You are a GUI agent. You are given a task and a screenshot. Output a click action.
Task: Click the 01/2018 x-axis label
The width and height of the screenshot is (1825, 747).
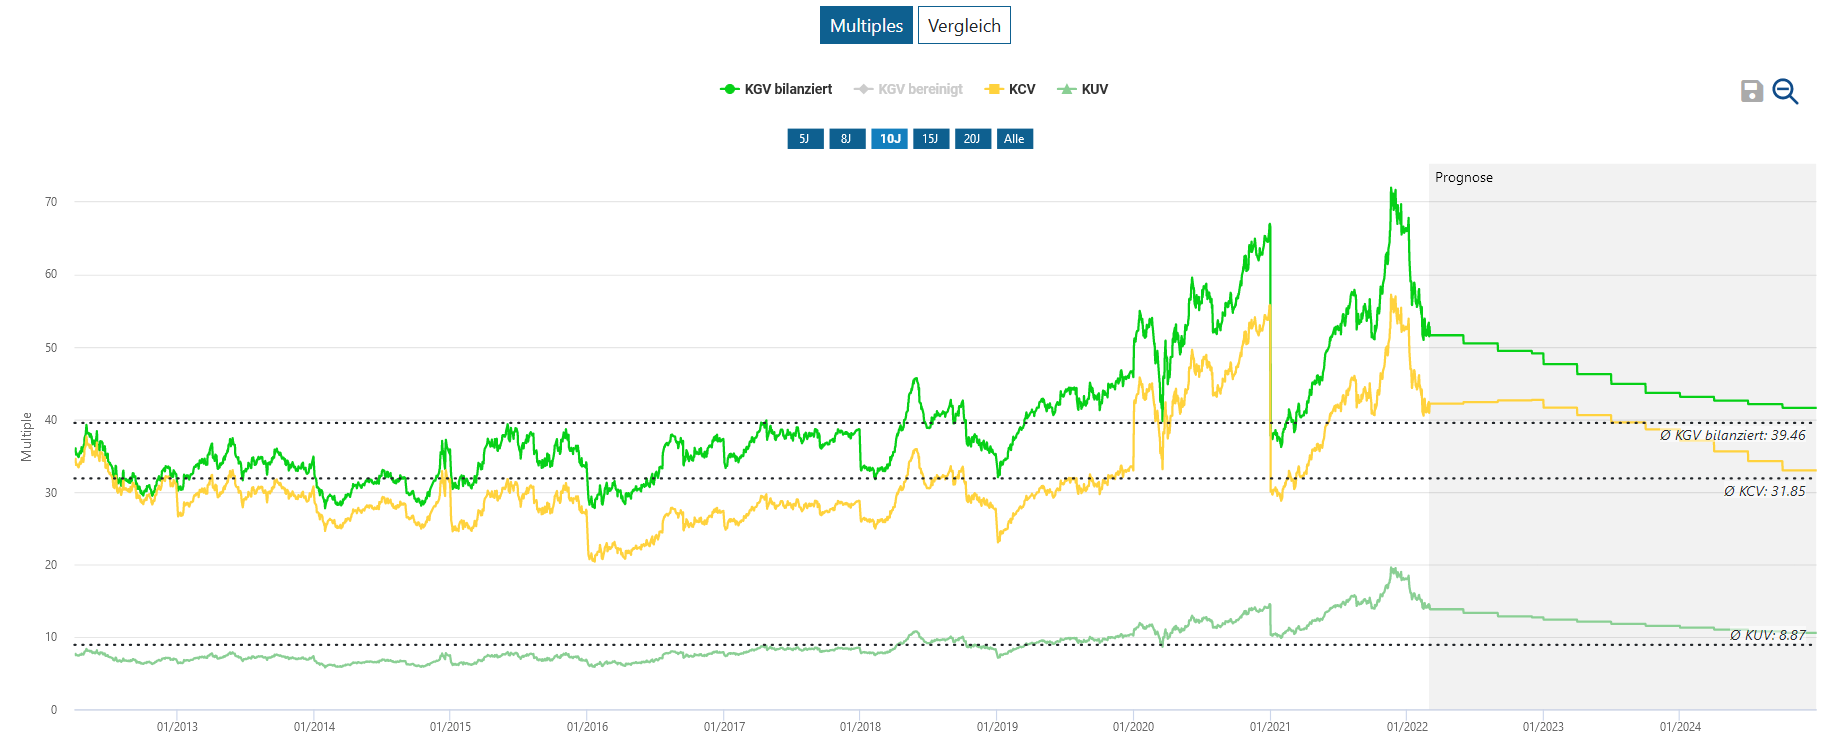point(860,727)
